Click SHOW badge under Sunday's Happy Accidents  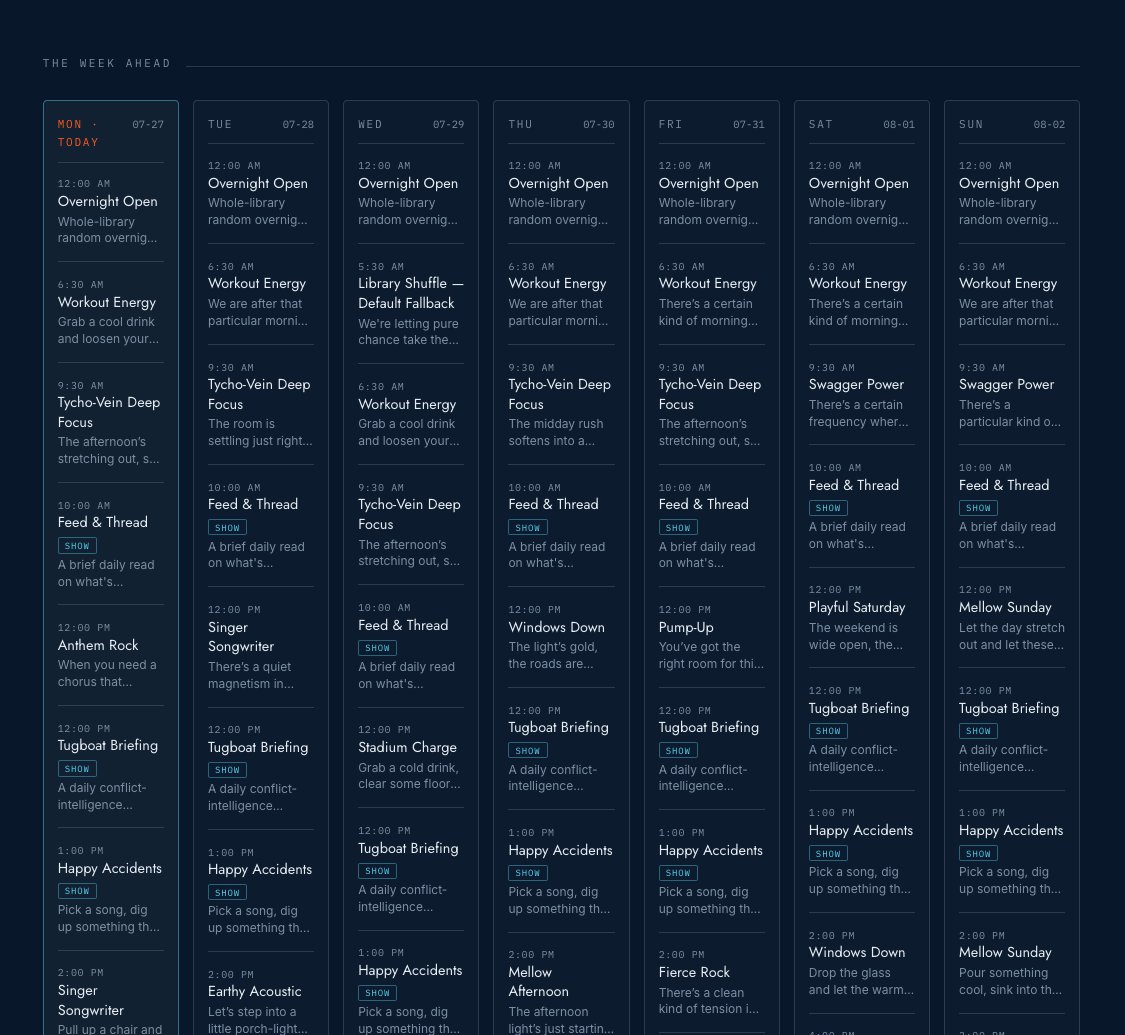pos(978,854)
